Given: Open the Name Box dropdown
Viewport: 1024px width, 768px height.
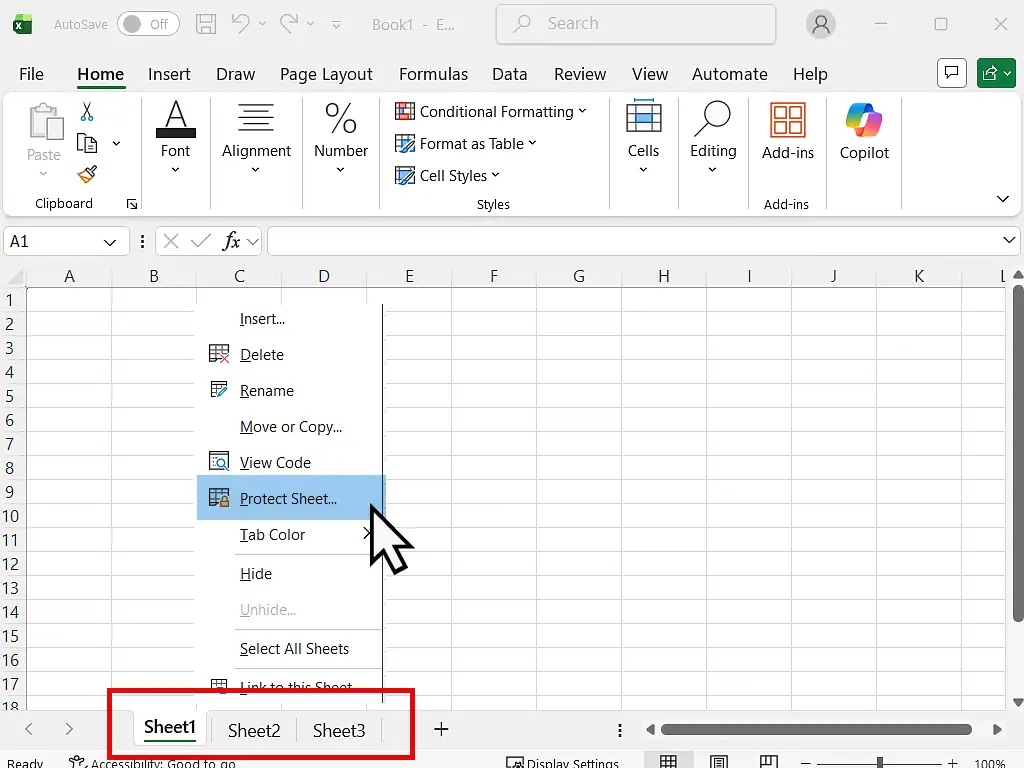Looking at the screenshot, I should click(110, 241).
